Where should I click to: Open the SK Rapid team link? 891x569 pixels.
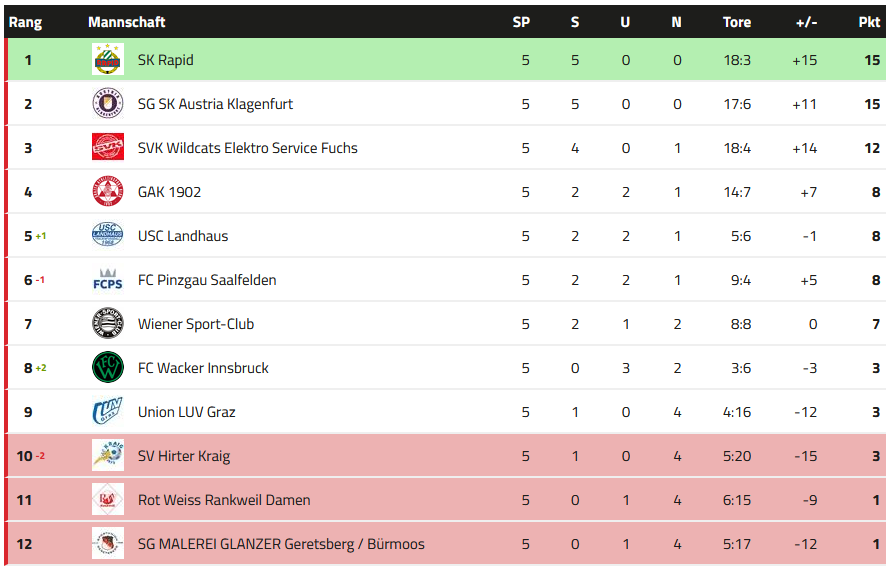pos(166,60)
